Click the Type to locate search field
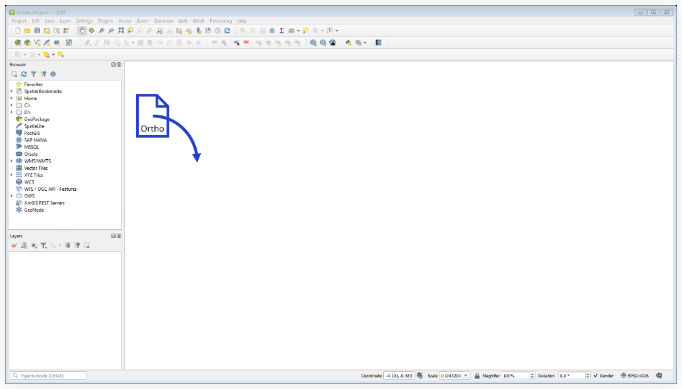The image size is (682, 389). pos(48,376)
